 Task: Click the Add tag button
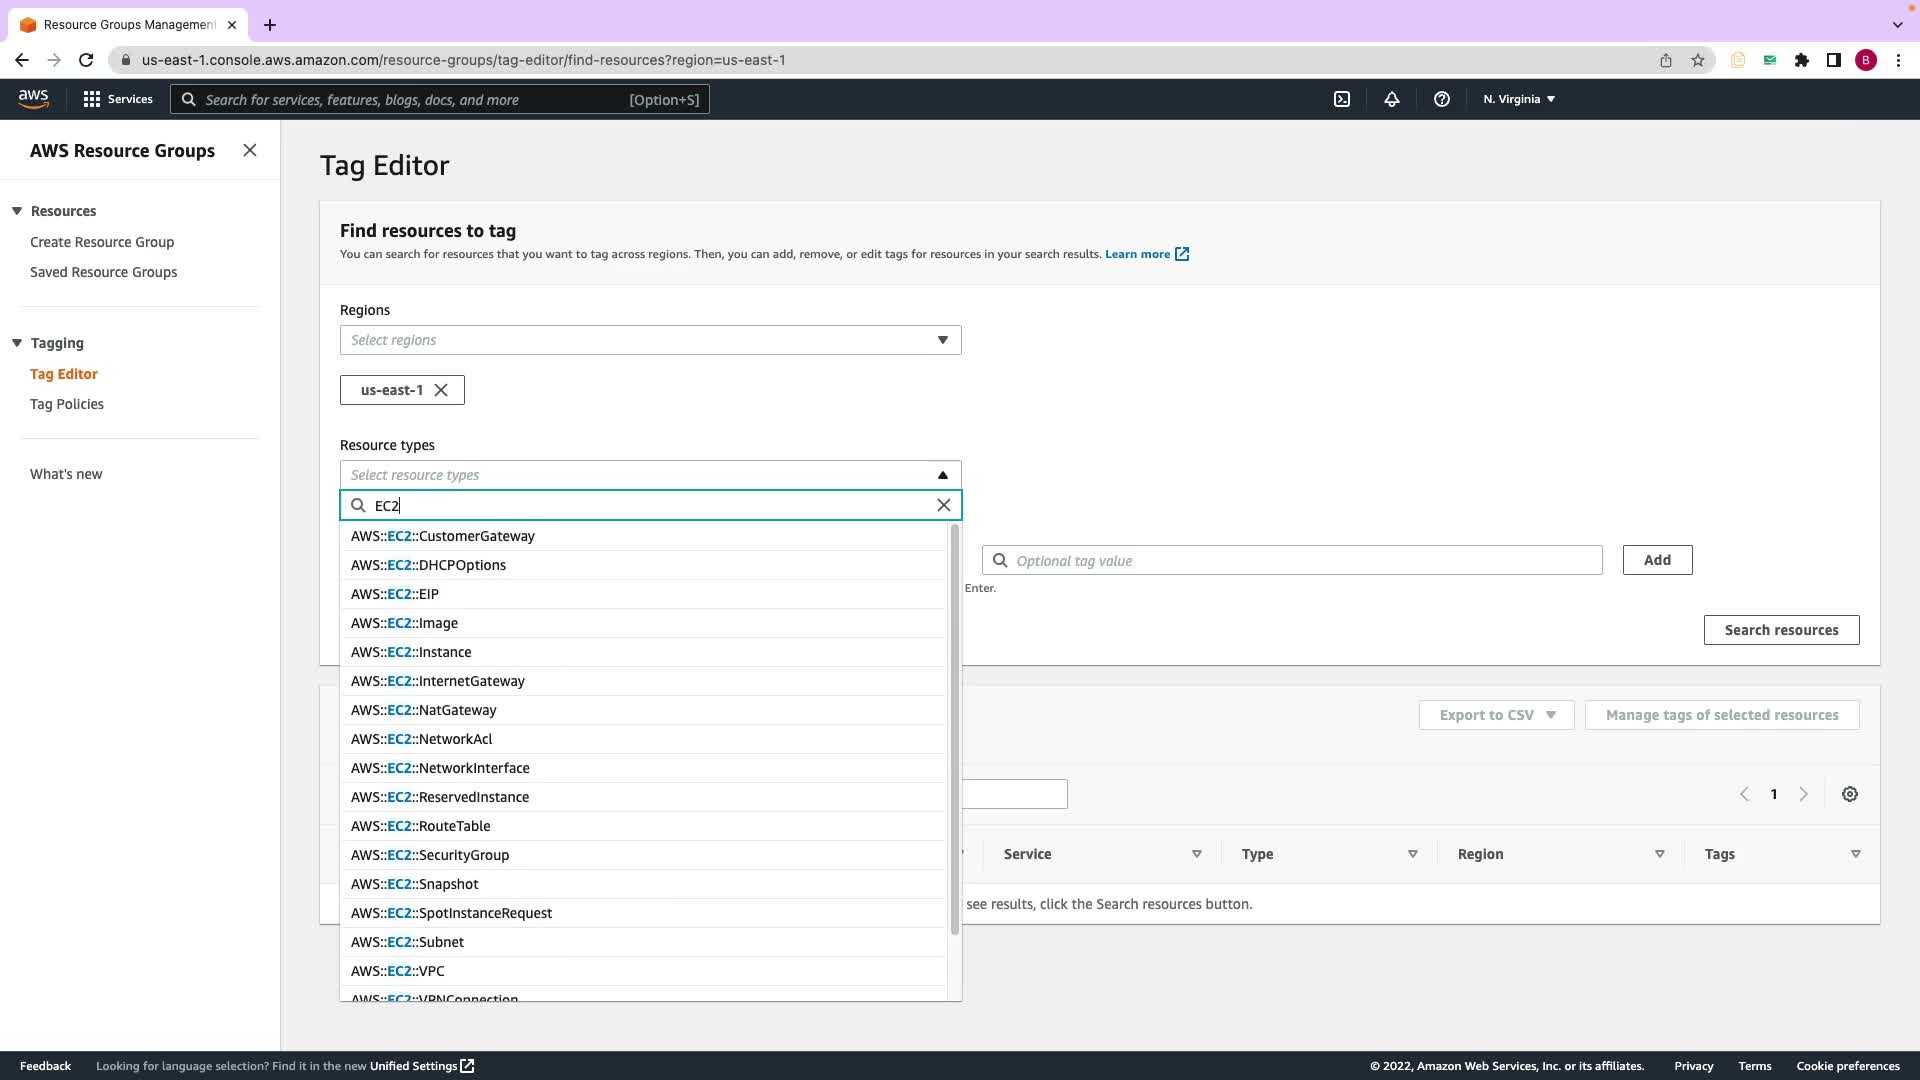pyautogui.click(x=1656, y=560)
